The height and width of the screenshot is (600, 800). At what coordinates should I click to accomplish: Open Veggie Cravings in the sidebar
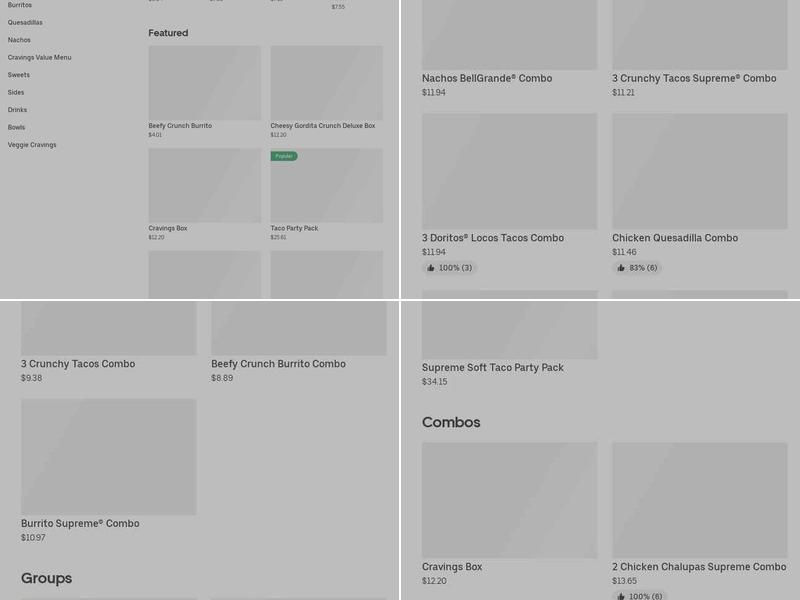pyautogui.click(x=32, y=145)
